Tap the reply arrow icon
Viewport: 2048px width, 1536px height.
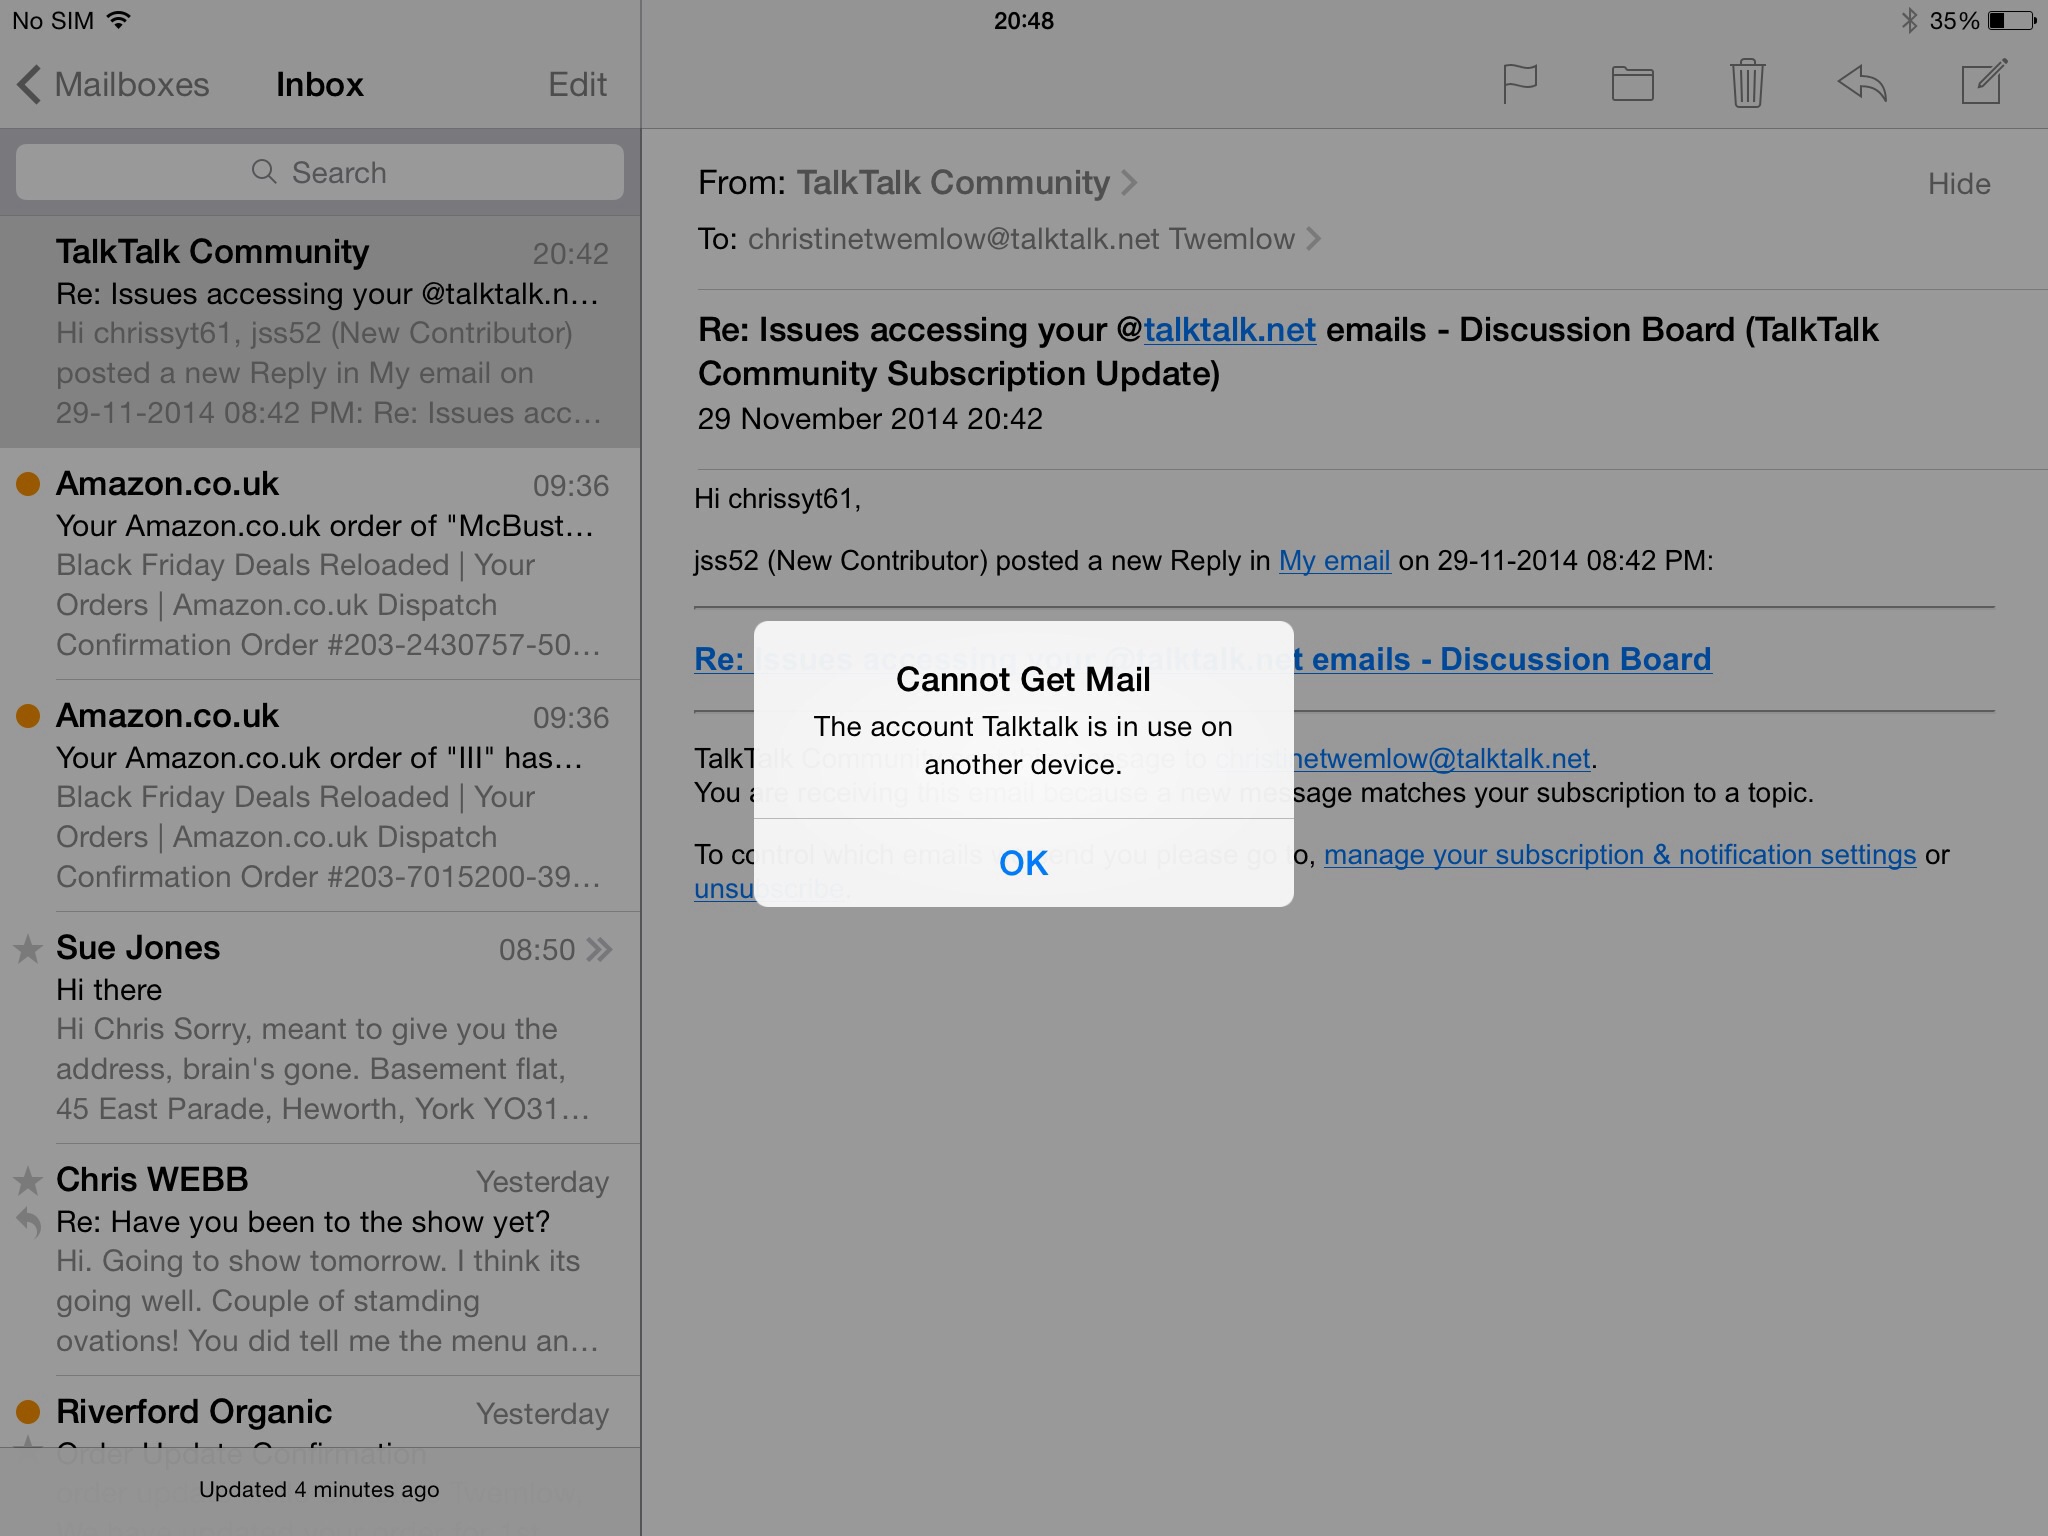1862,83
